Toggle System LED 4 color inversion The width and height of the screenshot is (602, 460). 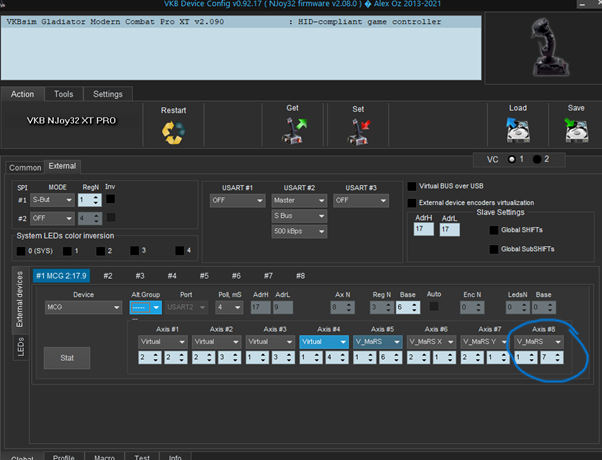(x=179, y=251)
